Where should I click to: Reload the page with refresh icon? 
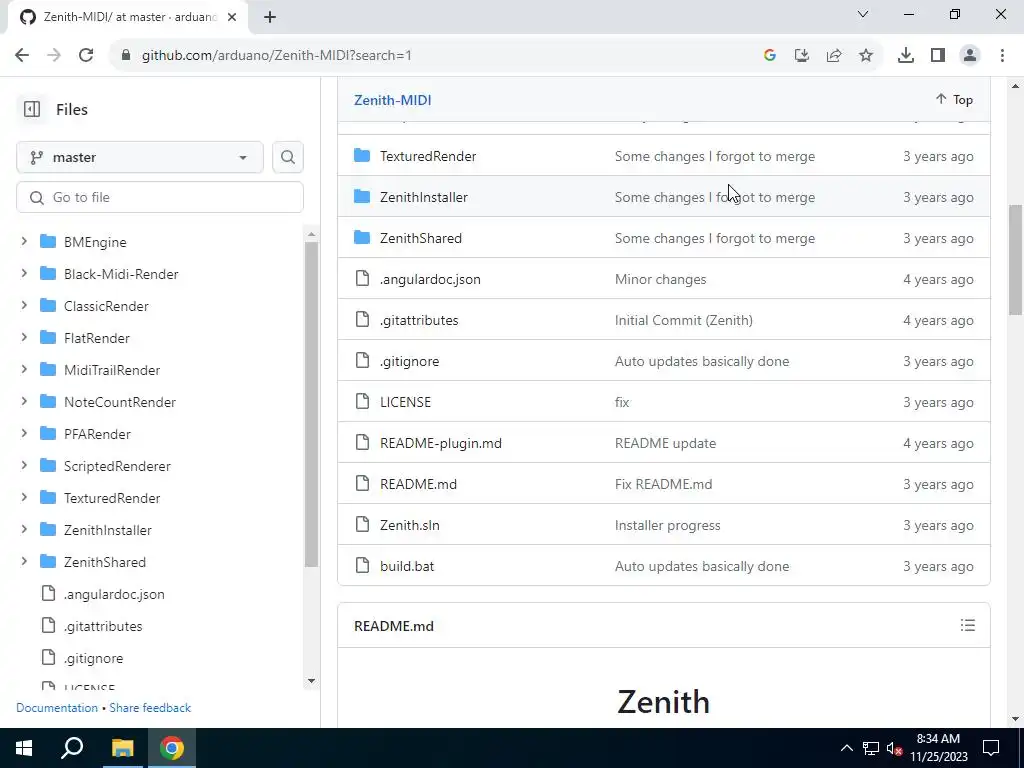[86, 56]
